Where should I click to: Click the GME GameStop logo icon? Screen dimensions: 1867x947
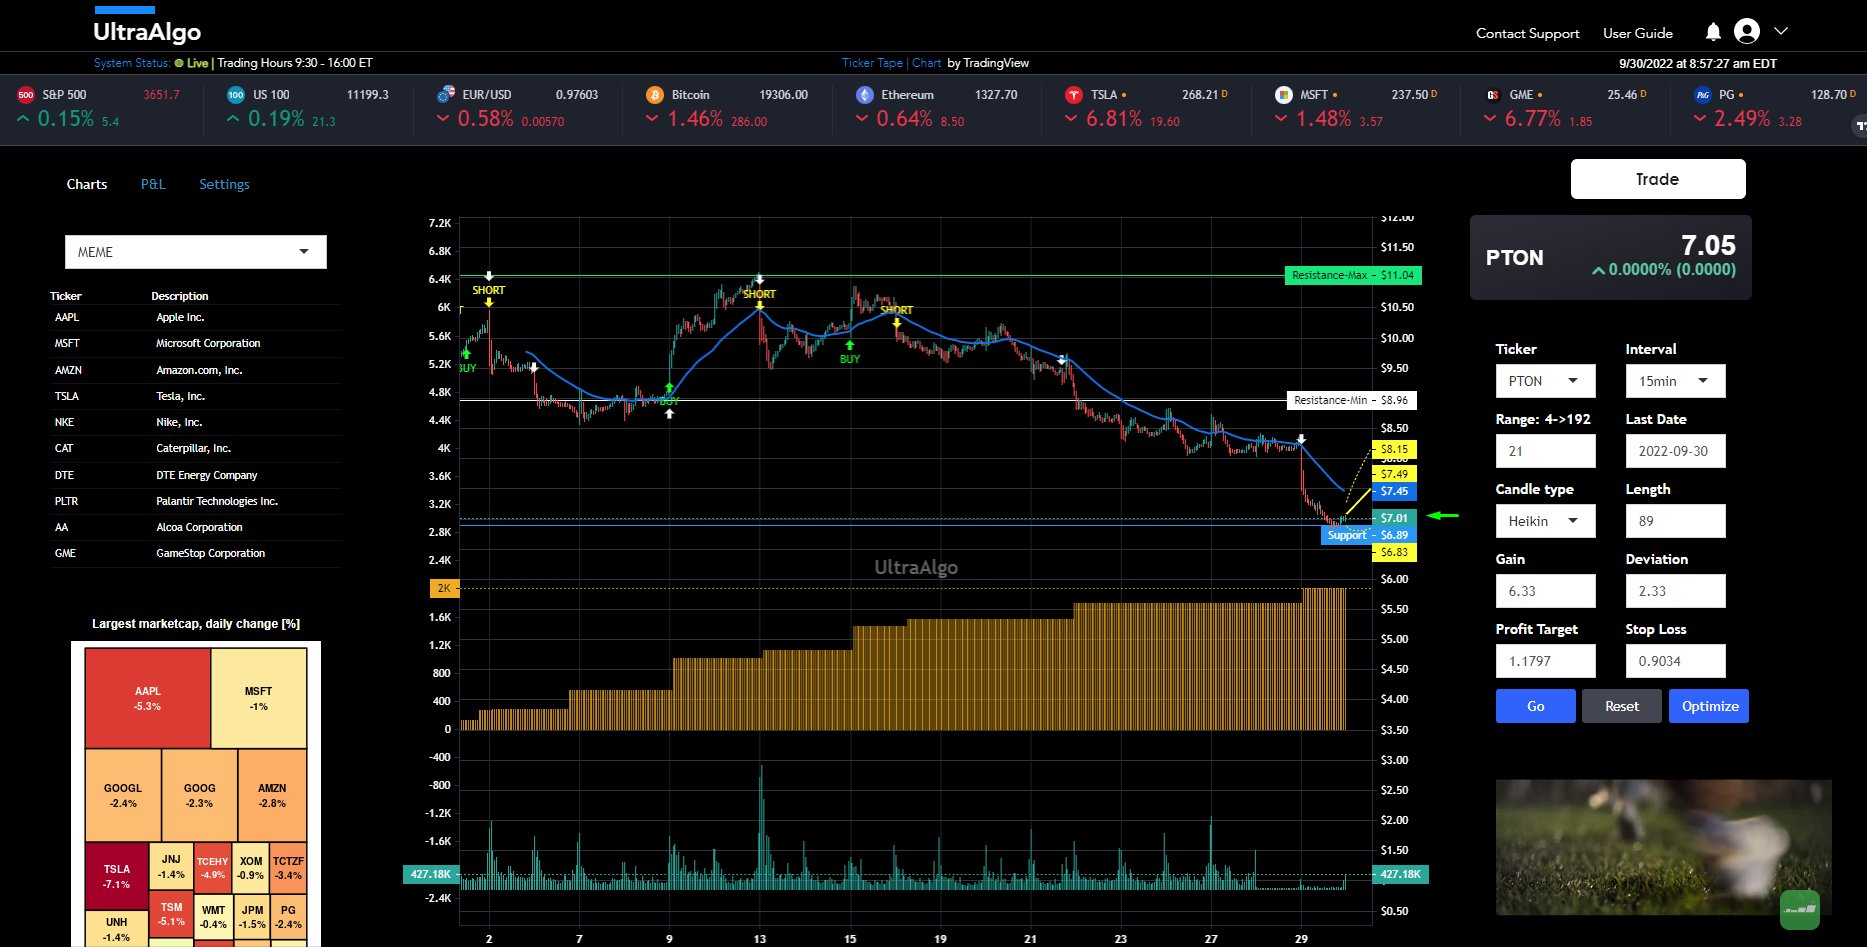(1493, 95)
